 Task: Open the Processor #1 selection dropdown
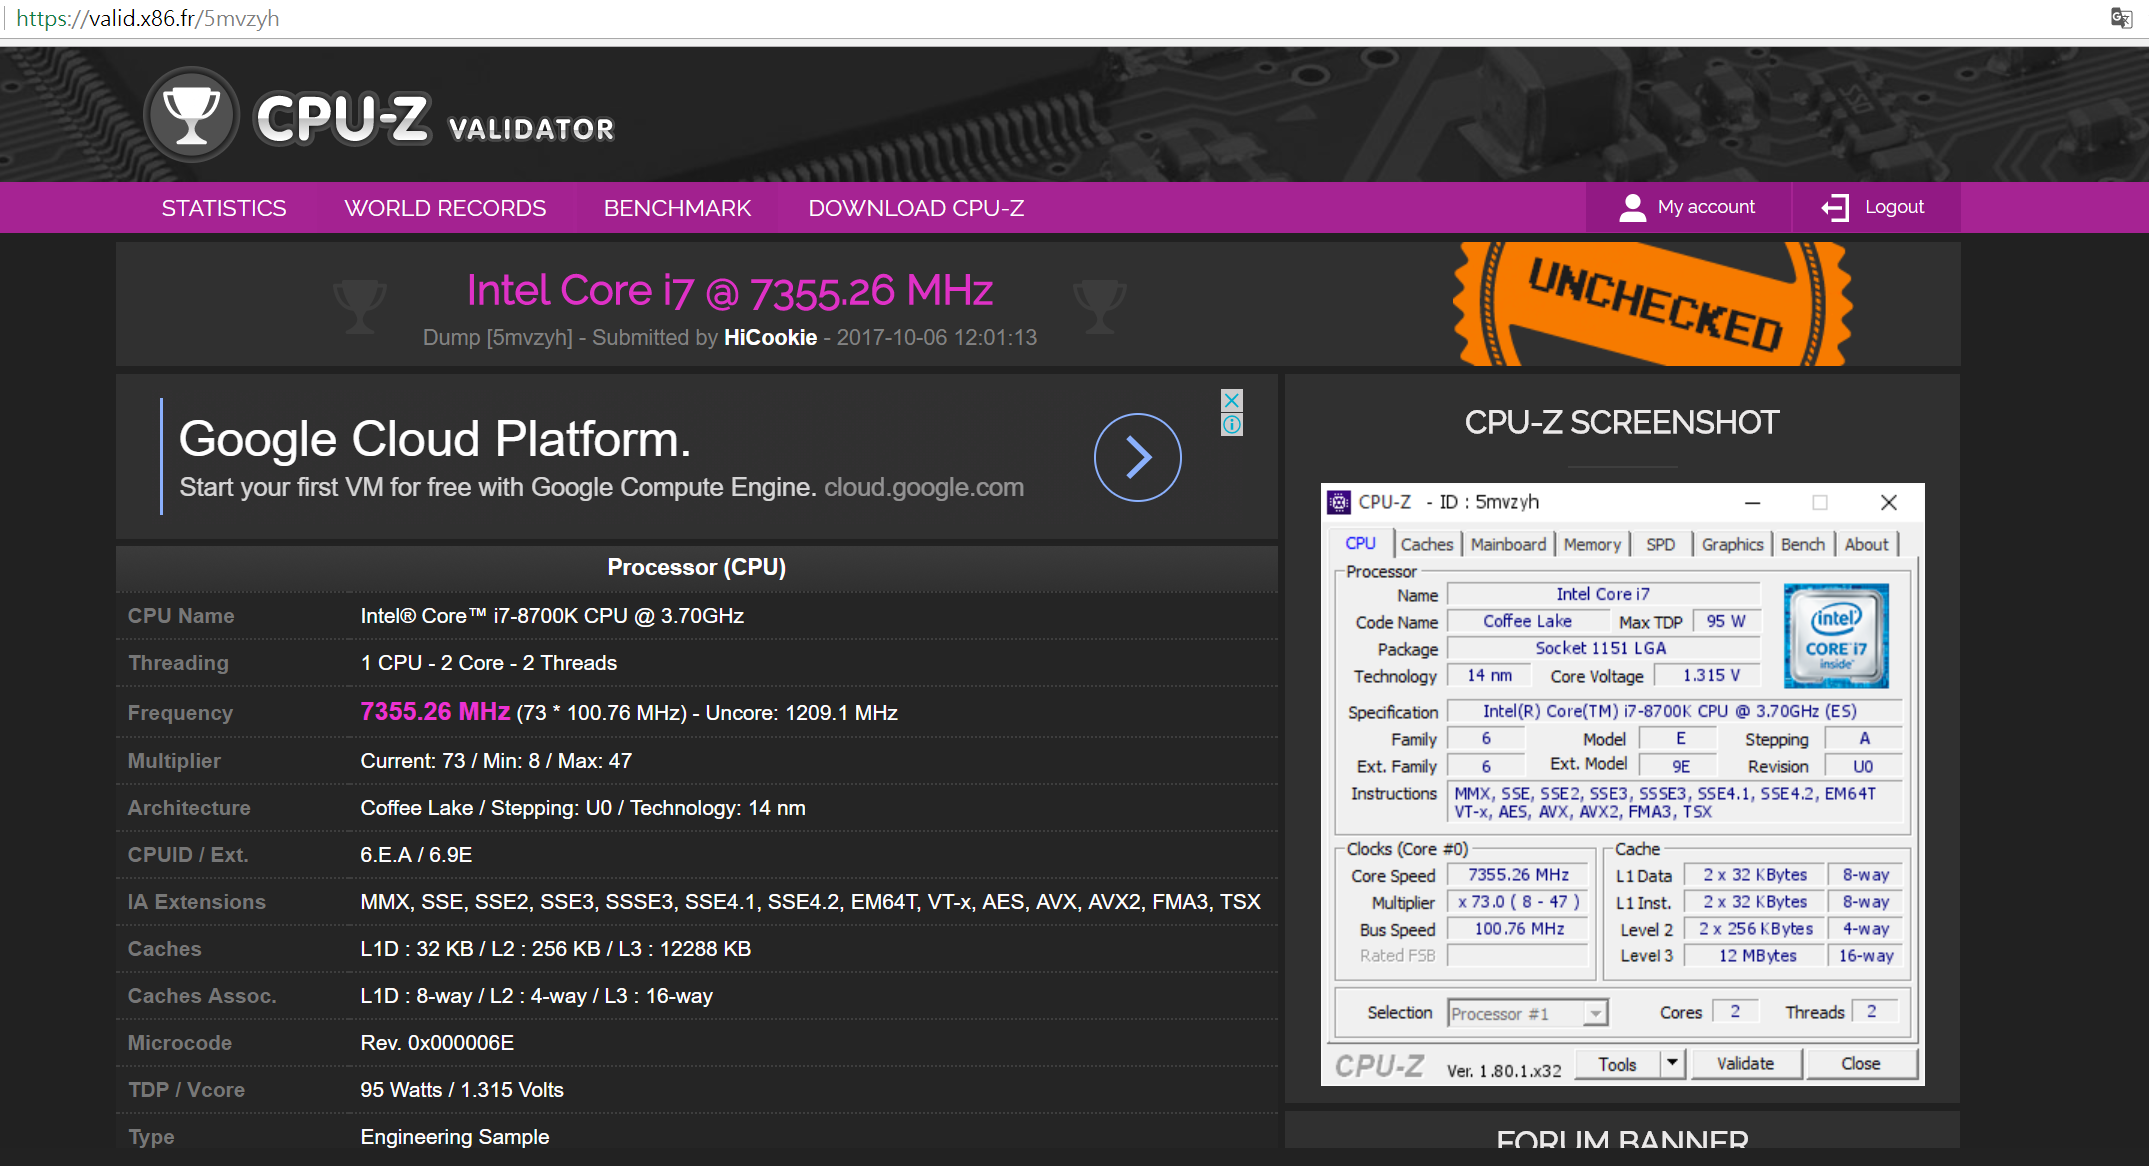1527,1014
